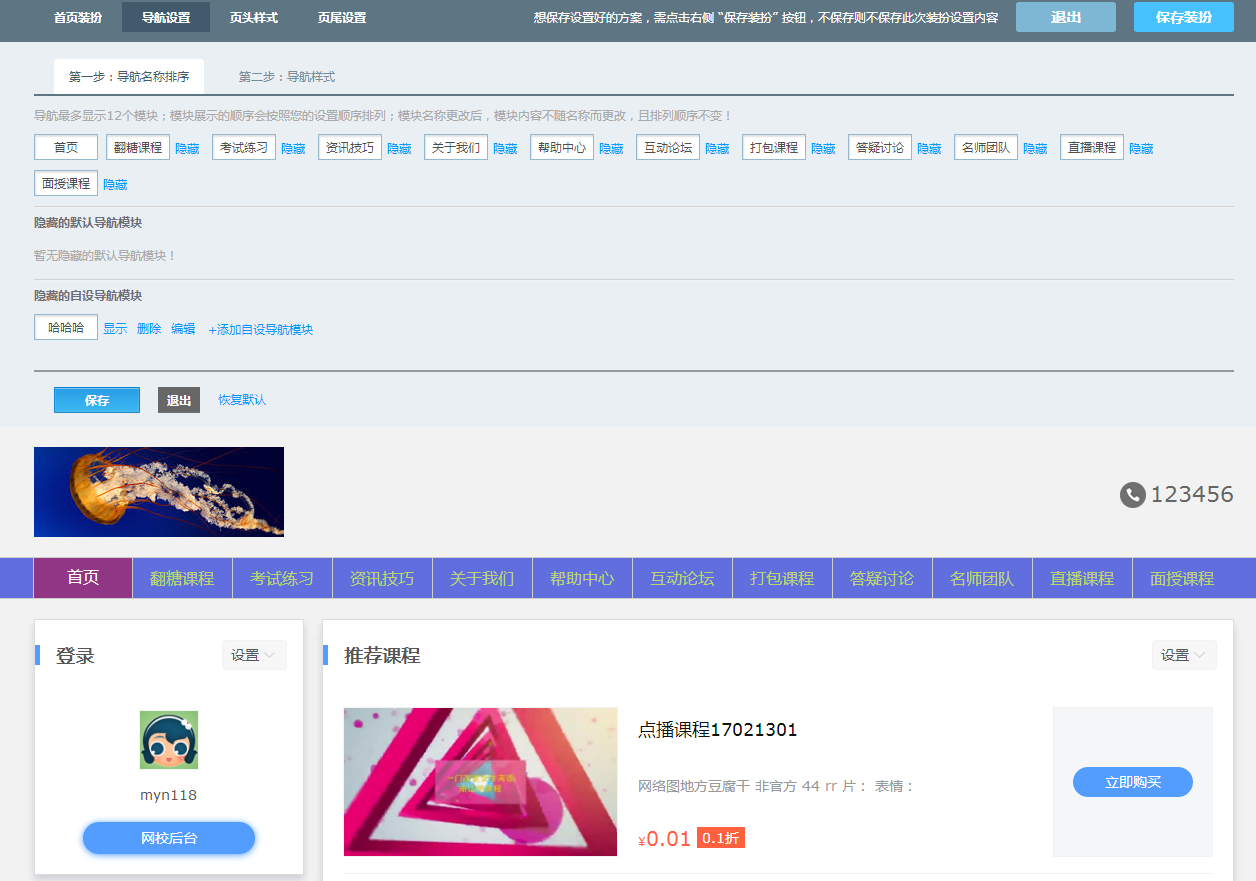Select 考试练习 in the purple navigation bar
Image resolution: width=1256 pixels, height=881 pixels.
(282, 579)
